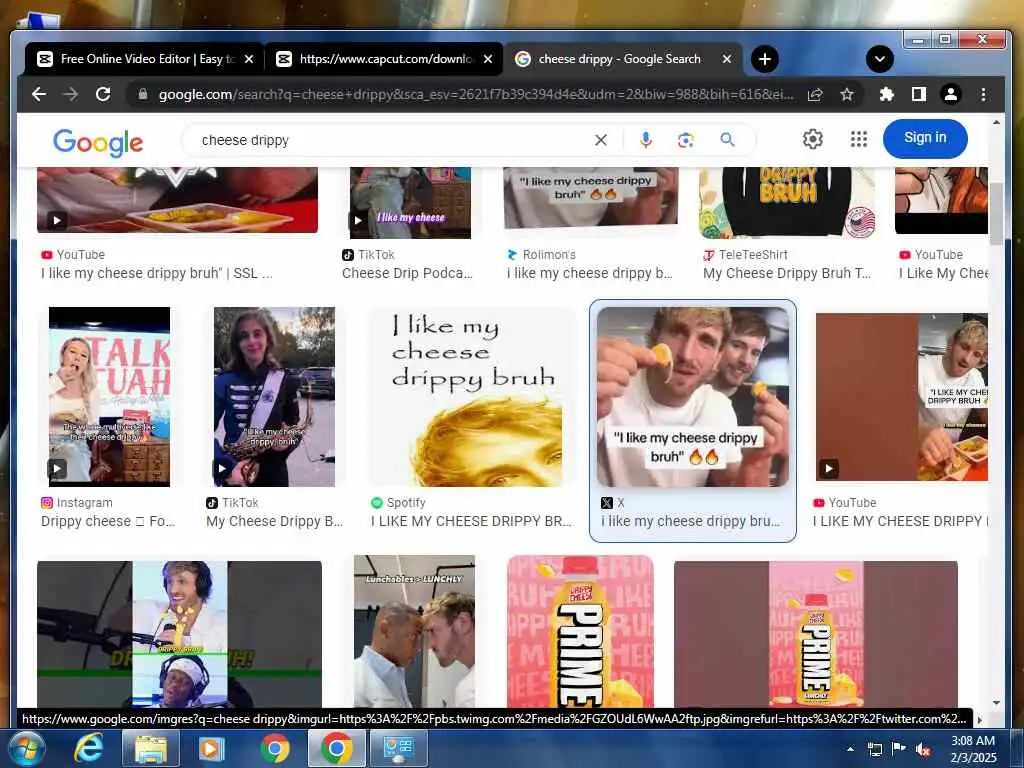The height and width of the screenshot is (768, 1024).
Task: Close the Free Online Video Editor tab
Action: (249, 59)
